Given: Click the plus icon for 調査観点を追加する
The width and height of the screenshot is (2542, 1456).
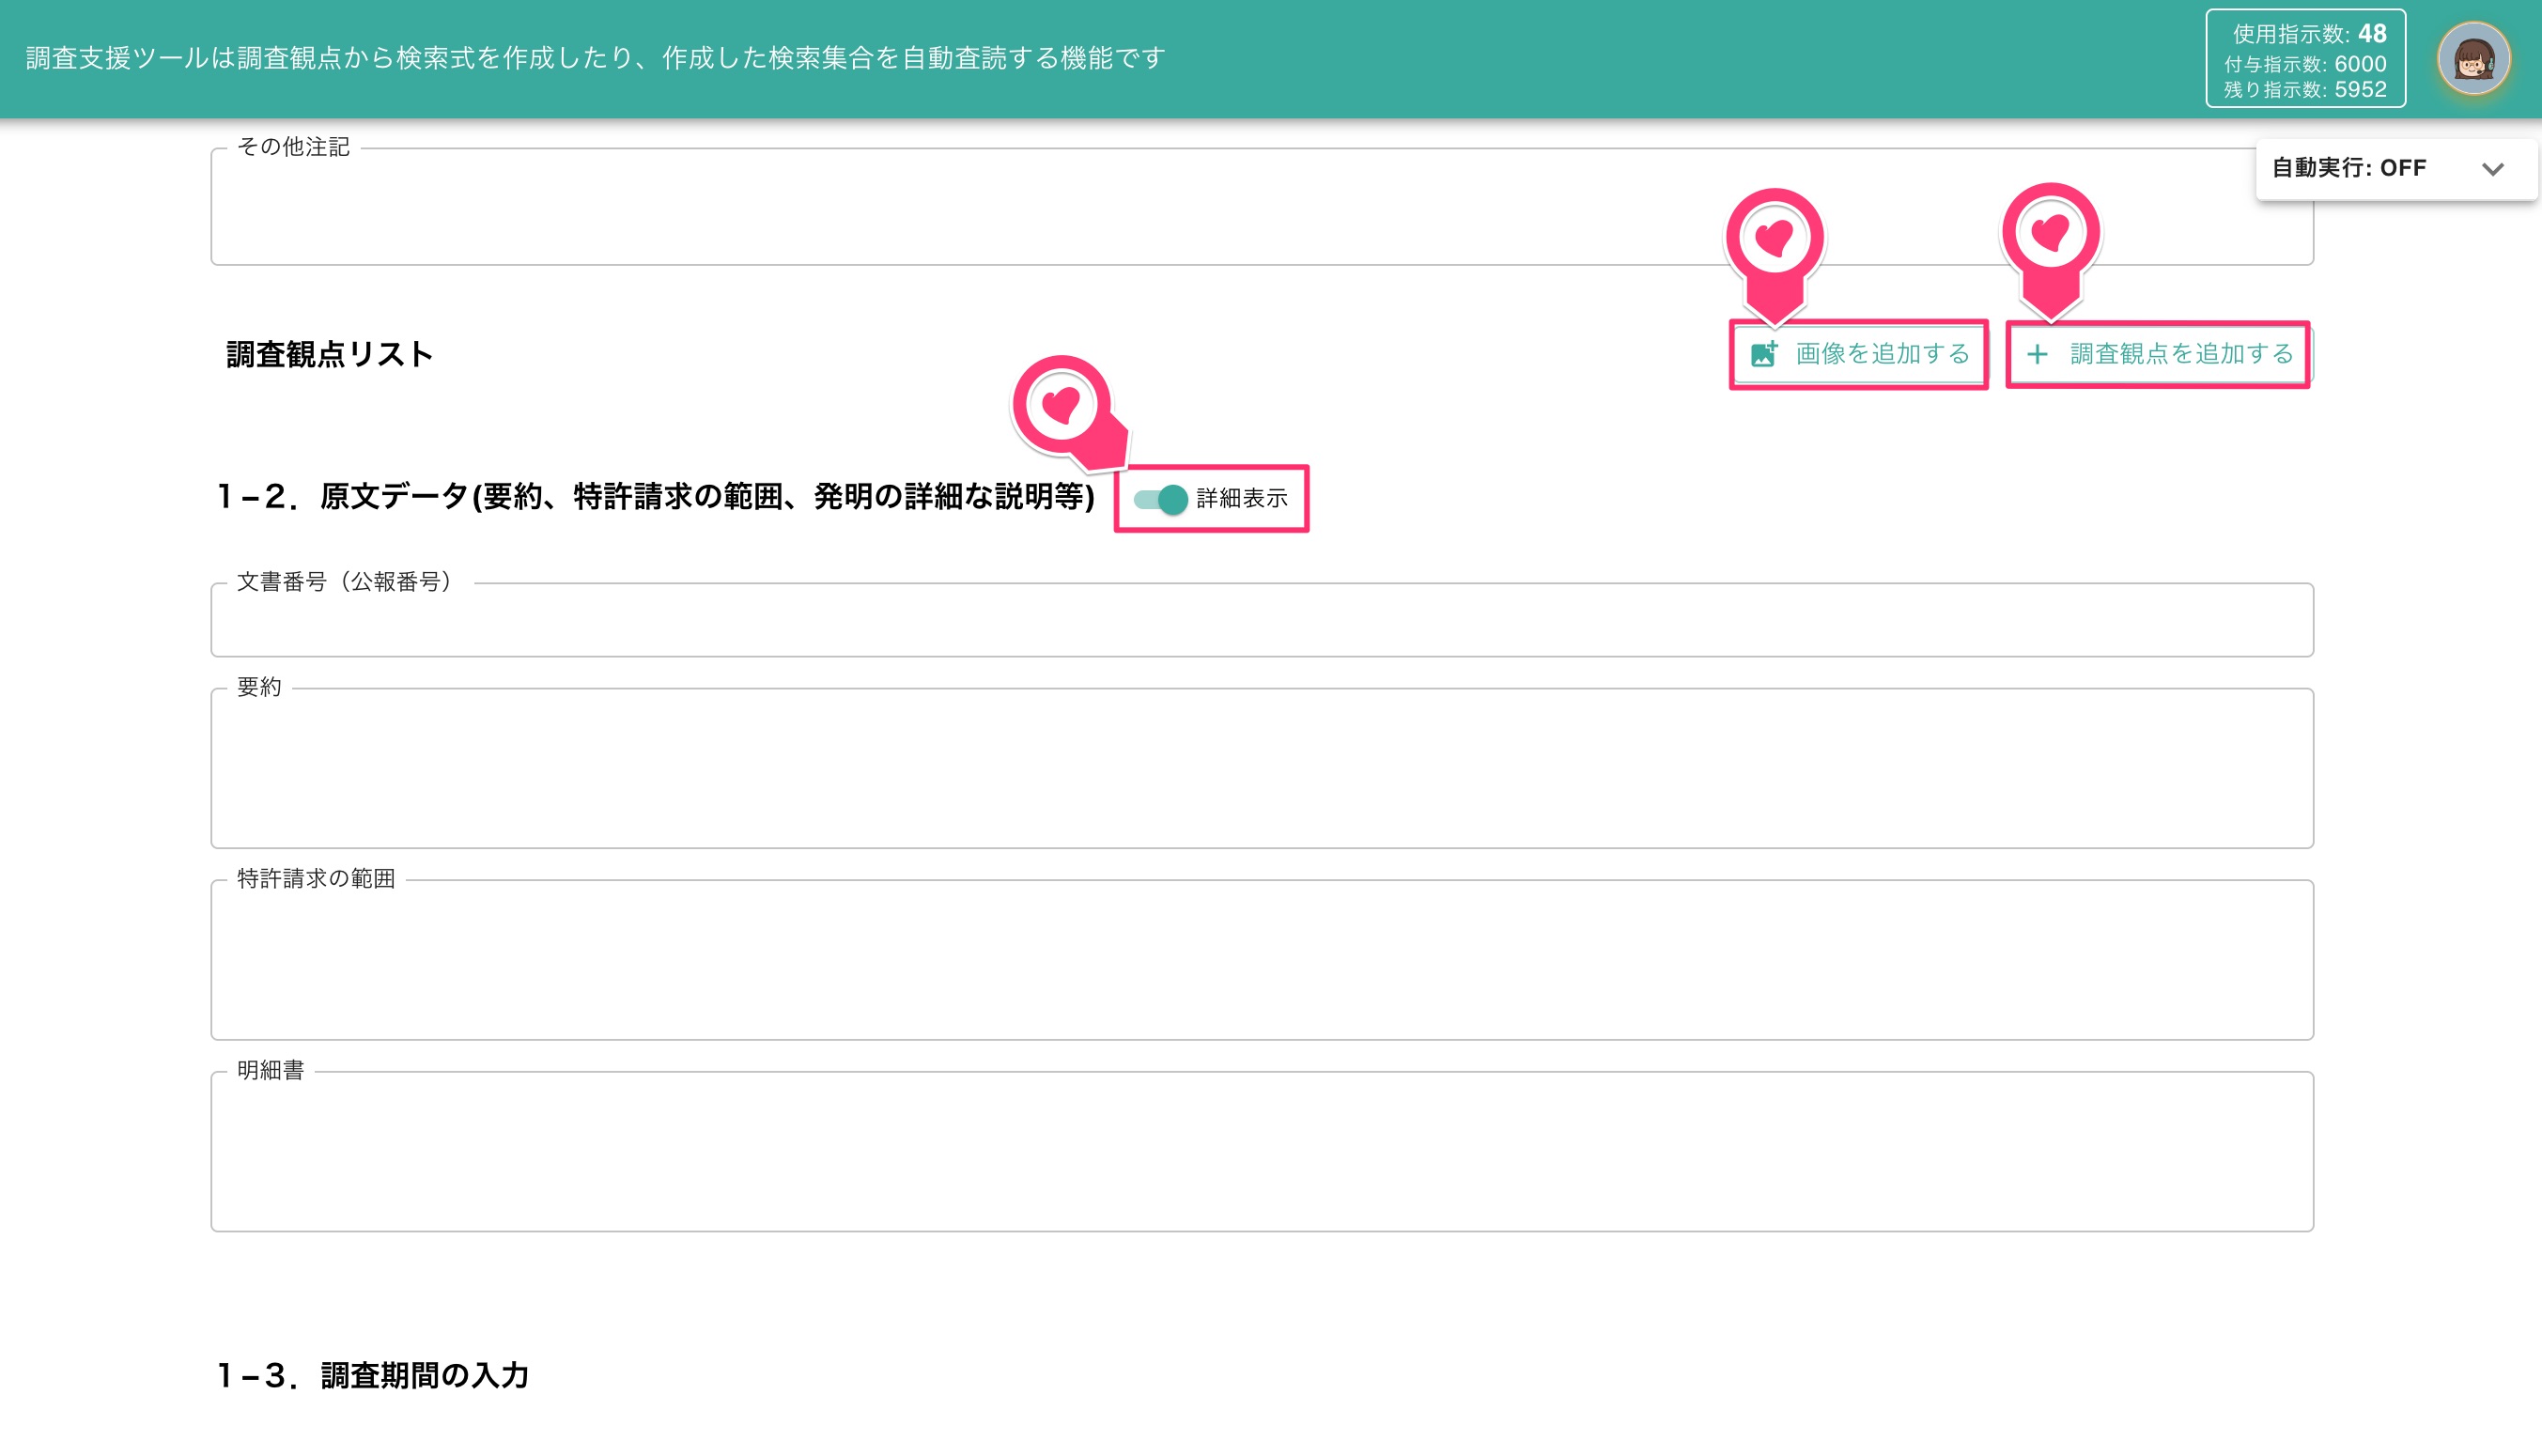Looking at the screenshot, I should click(2037, 354).
